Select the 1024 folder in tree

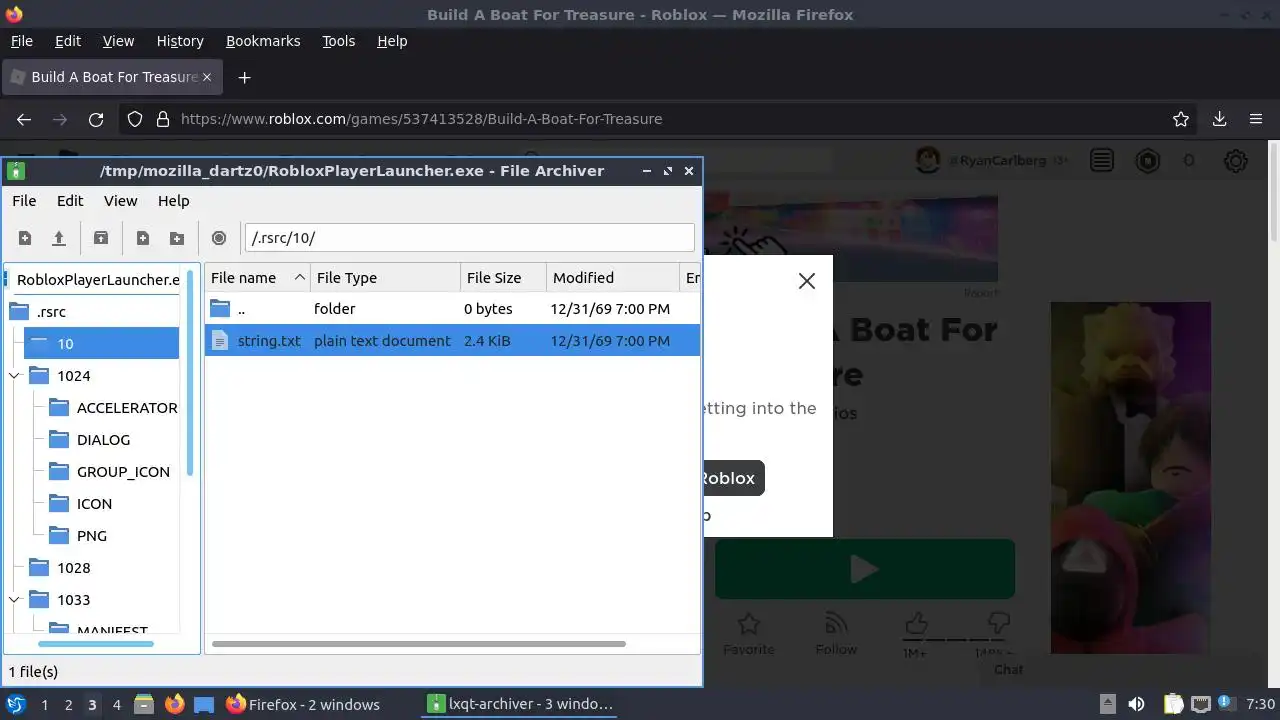tap(74, 376)
